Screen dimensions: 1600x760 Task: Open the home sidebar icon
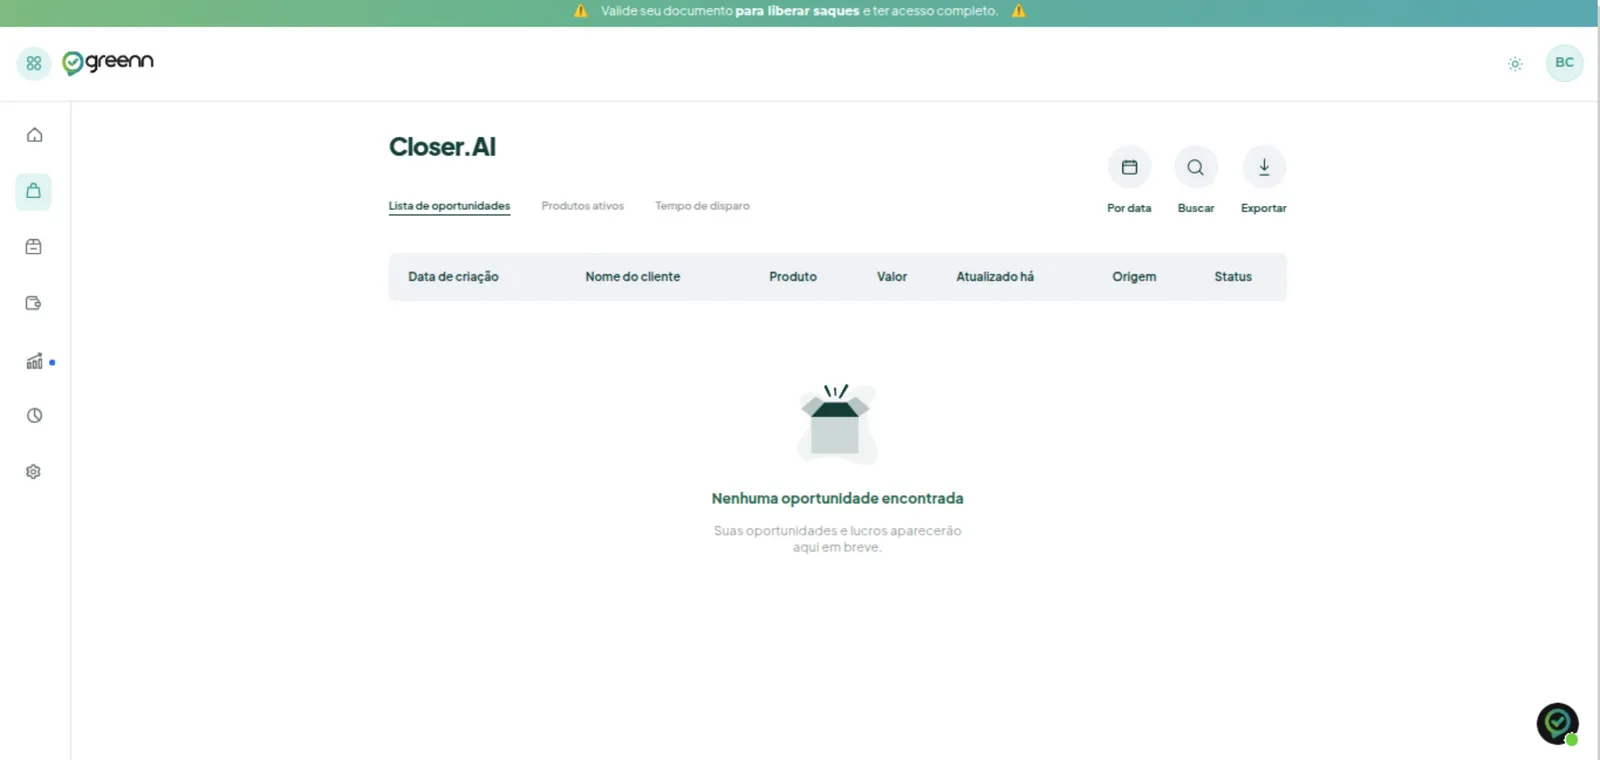click(34, 135)
